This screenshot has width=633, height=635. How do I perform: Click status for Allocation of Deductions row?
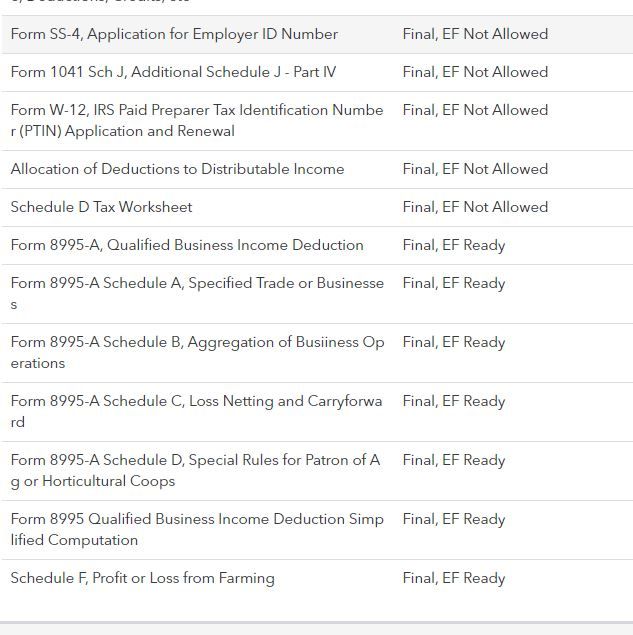tap(475, 169)
